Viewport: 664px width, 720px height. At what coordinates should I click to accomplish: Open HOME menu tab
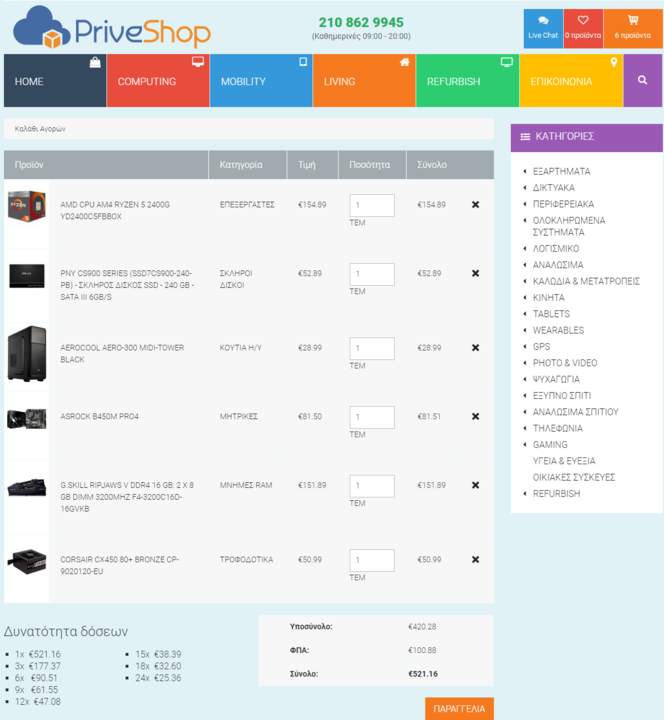(x=55, y=81)
